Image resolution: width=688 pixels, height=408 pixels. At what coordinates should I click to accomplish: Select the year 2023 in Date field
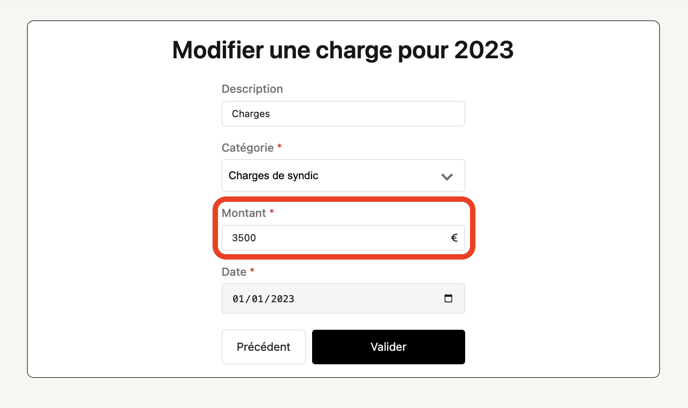tap(280, 299)
